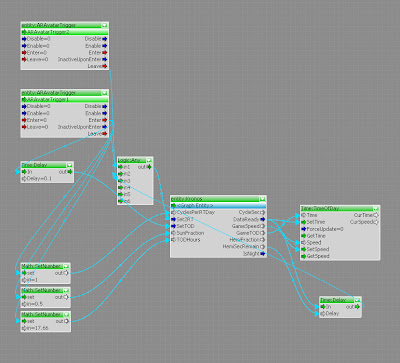400x363 pixels.
Task: Collapse the Time:TimeOfDay node header arrow
Action: click(x=376, y=209)
